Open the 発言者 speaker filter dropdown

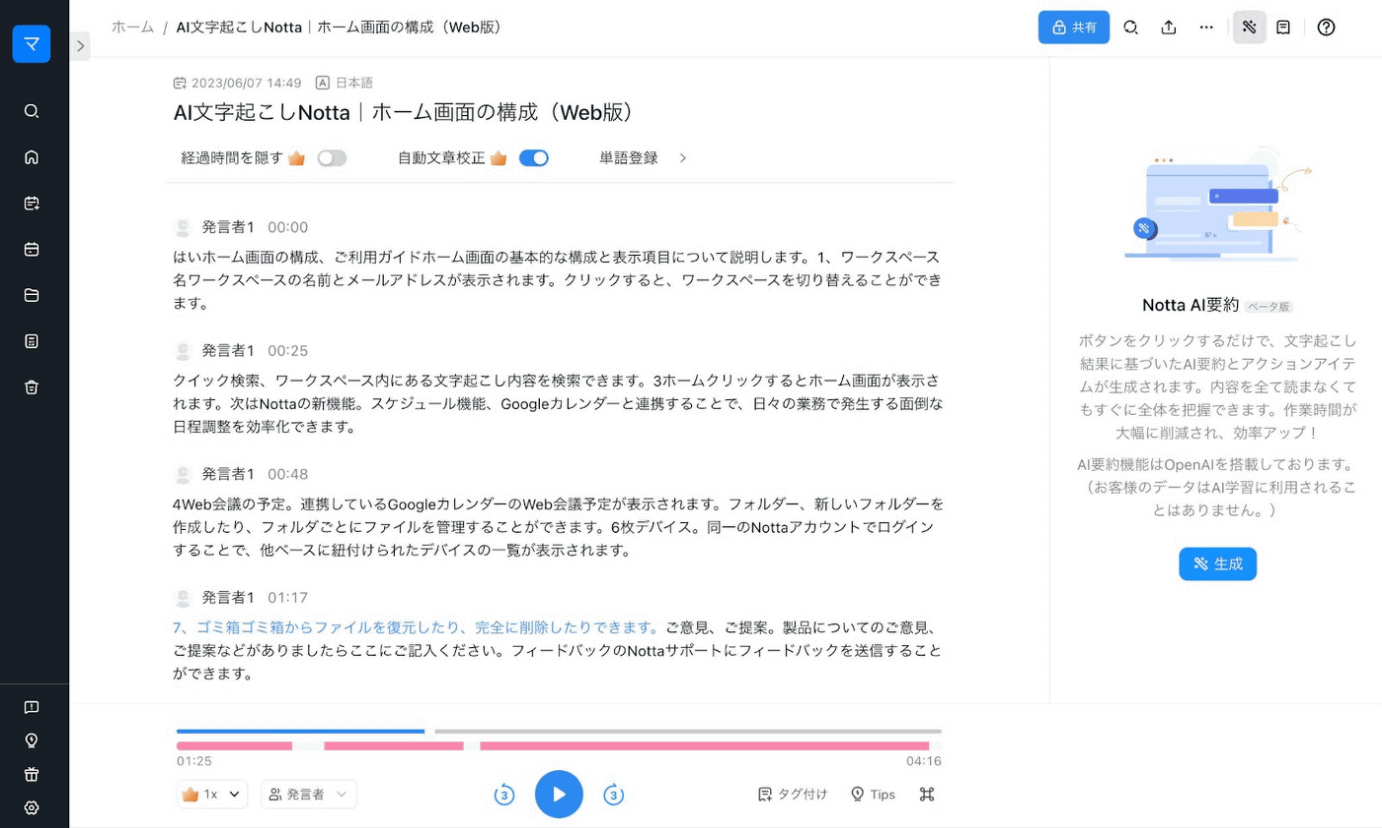pos(309,794)
